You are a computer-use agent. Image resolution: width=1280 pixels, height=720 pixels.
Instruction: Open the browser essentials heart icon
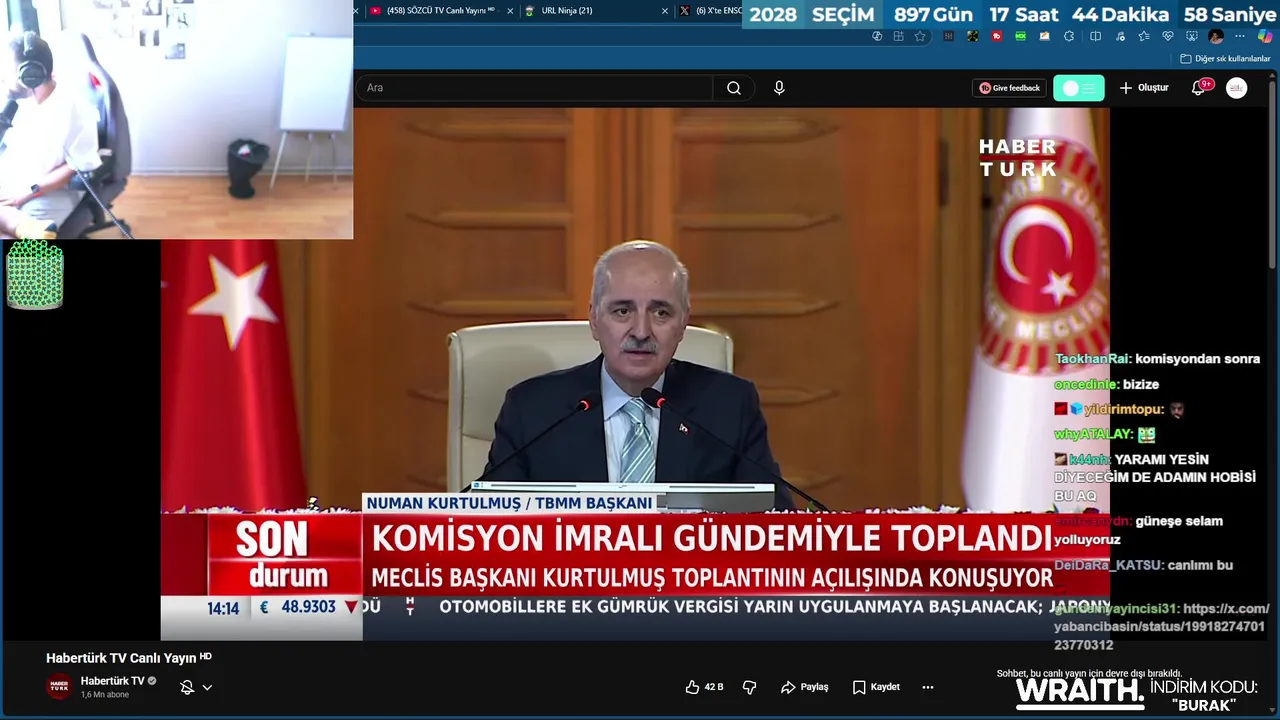[1168, 36]
